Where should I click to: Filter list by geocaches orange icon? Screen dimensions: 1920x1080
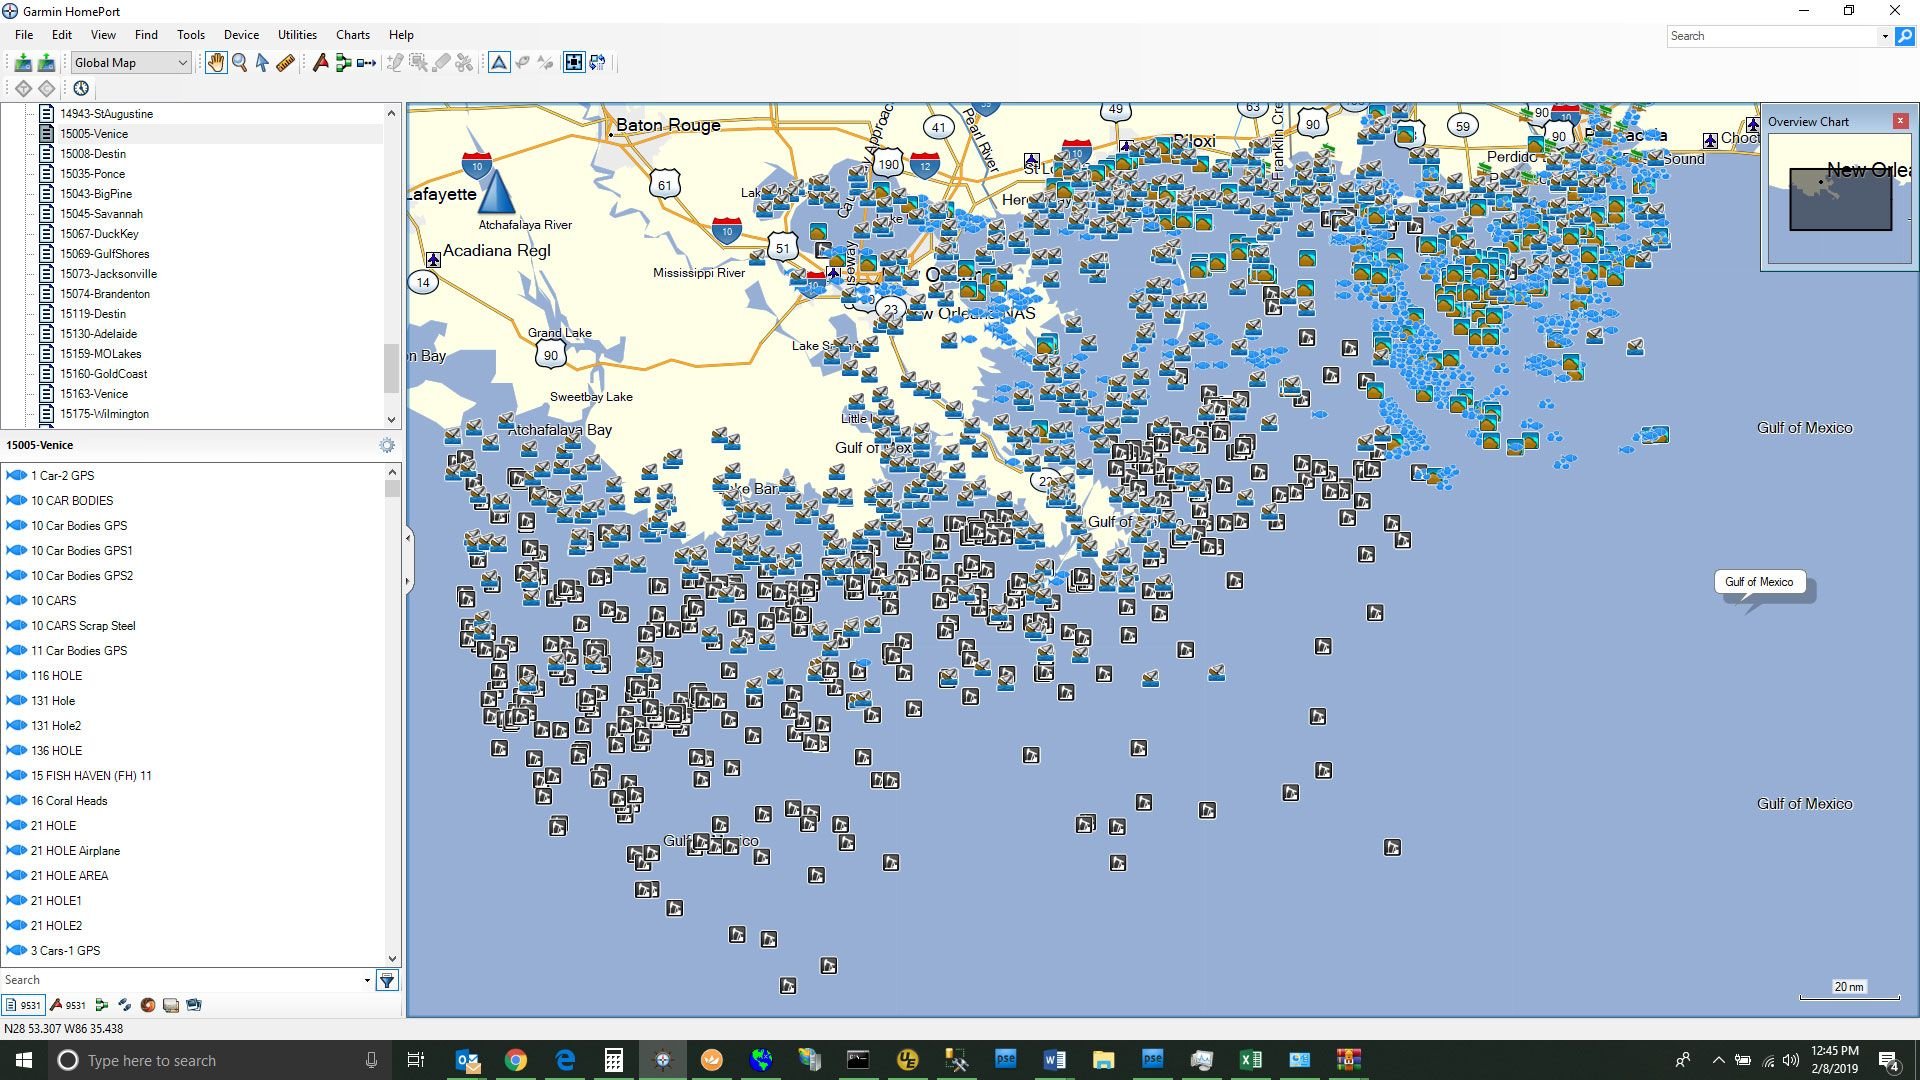point(147,1005)
